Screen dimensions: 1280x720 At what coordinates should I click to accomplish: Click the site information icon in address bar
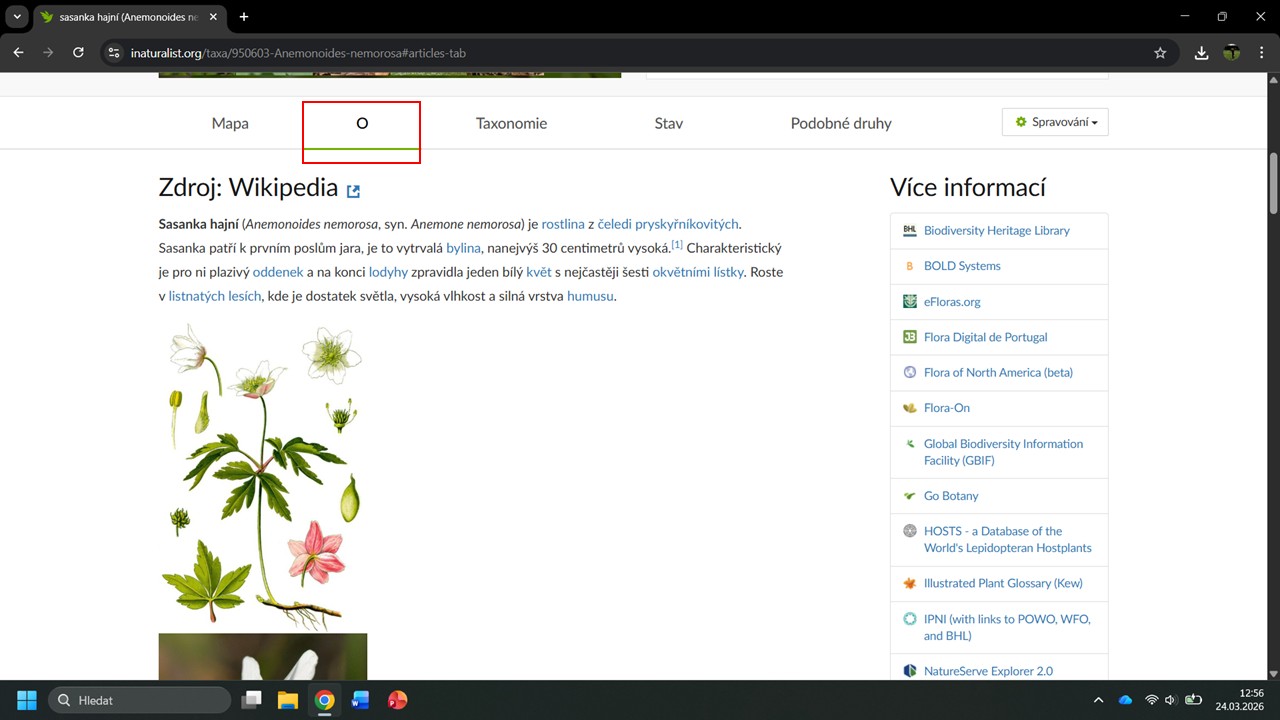[114, 53]
